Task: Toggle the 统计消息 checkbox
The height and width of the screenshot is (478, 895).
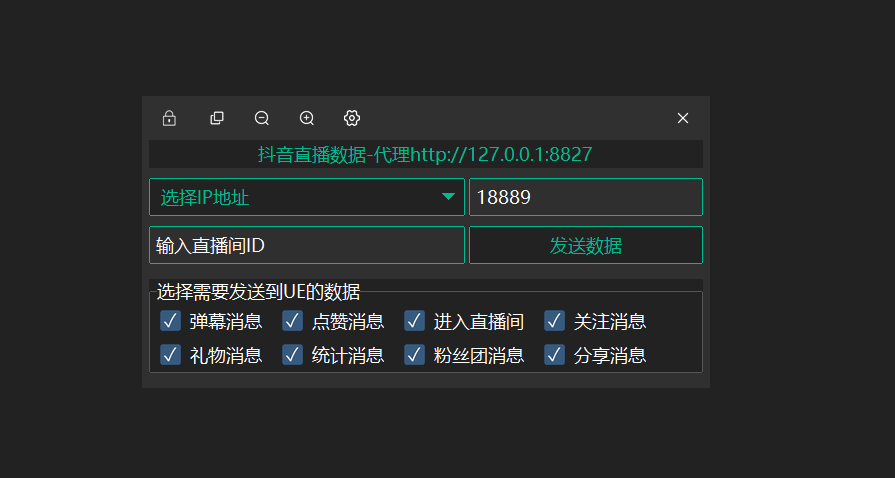Action: tap(293, 355)
